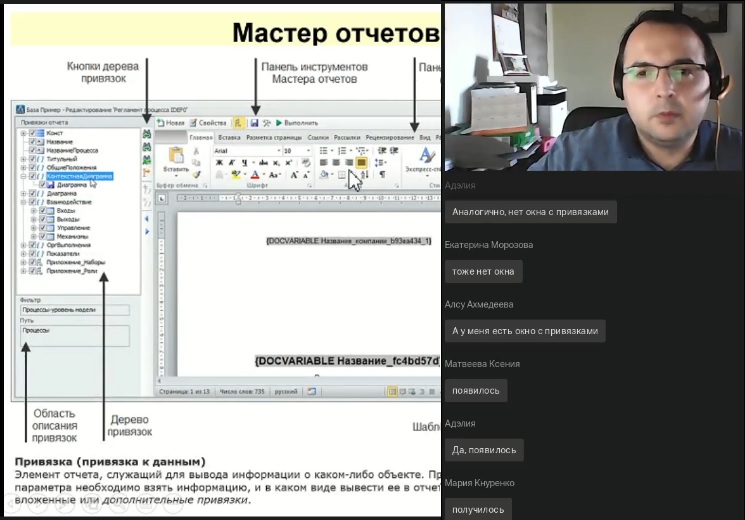Run the report with Выполнить
The image size is (745, 520).
click(297, 123)
